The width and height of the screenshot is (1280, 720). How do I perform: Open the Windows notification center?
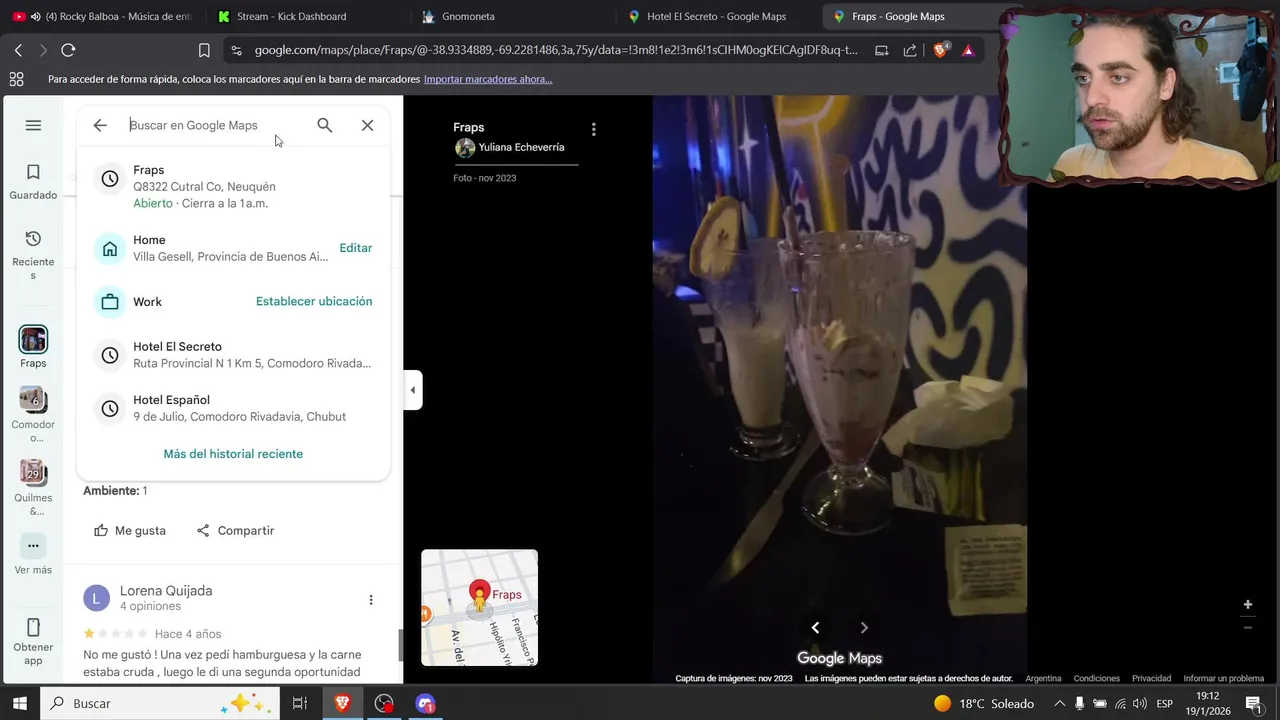point(1253,703)
